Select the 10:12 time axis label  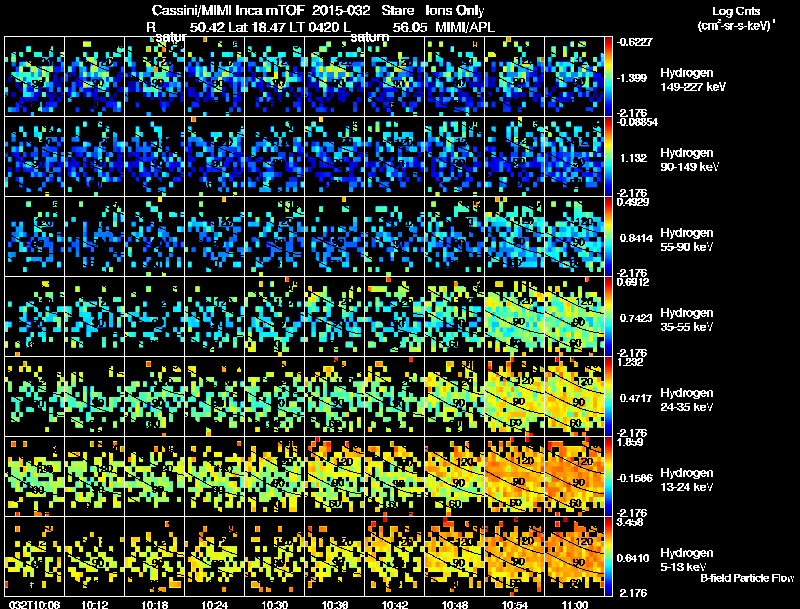tap(94, 605)
